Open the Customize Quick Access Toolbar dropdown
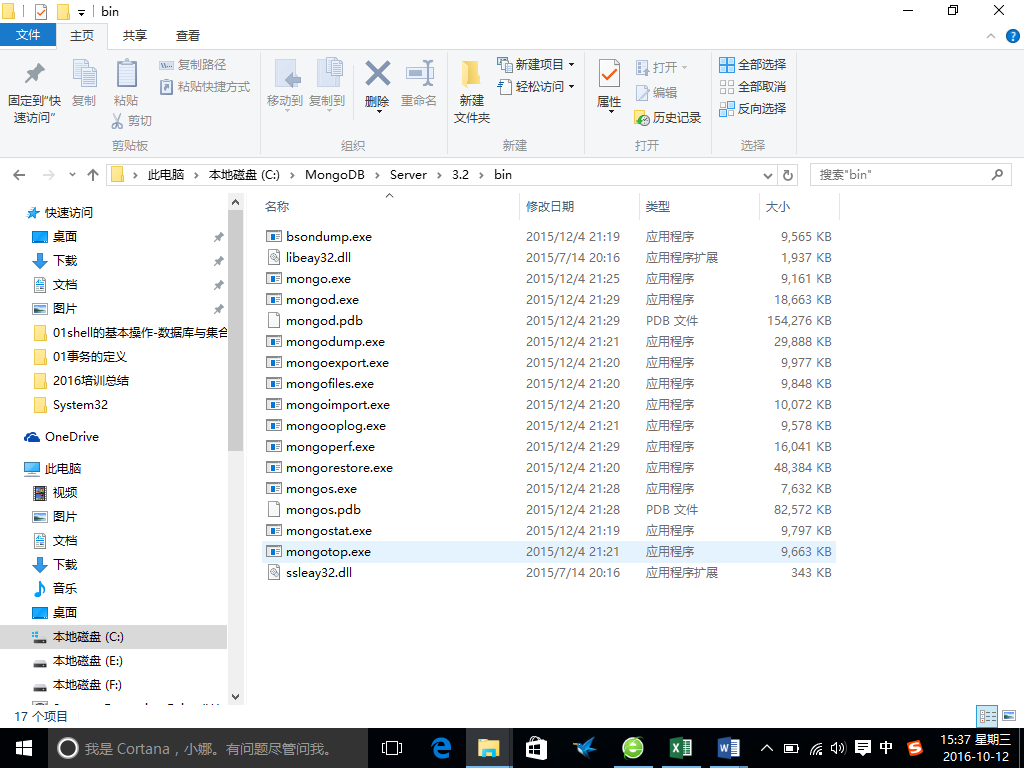The image size is (1024, 768). 81,12
